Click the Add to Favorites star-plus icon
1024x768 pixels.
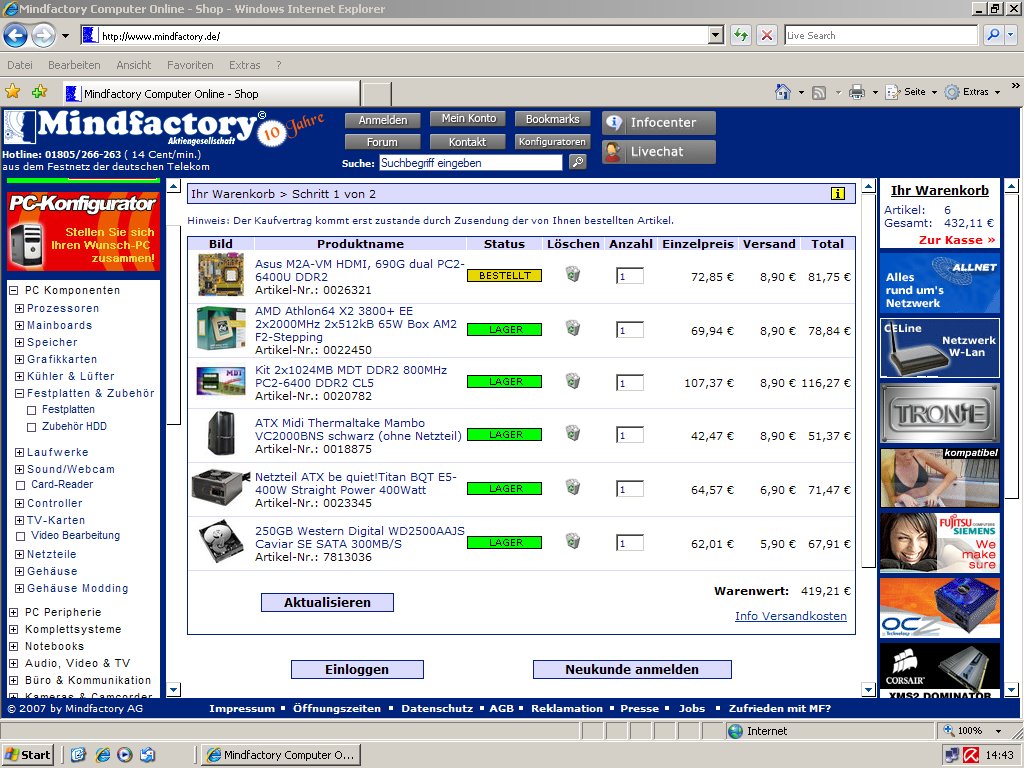coord(39,92)
